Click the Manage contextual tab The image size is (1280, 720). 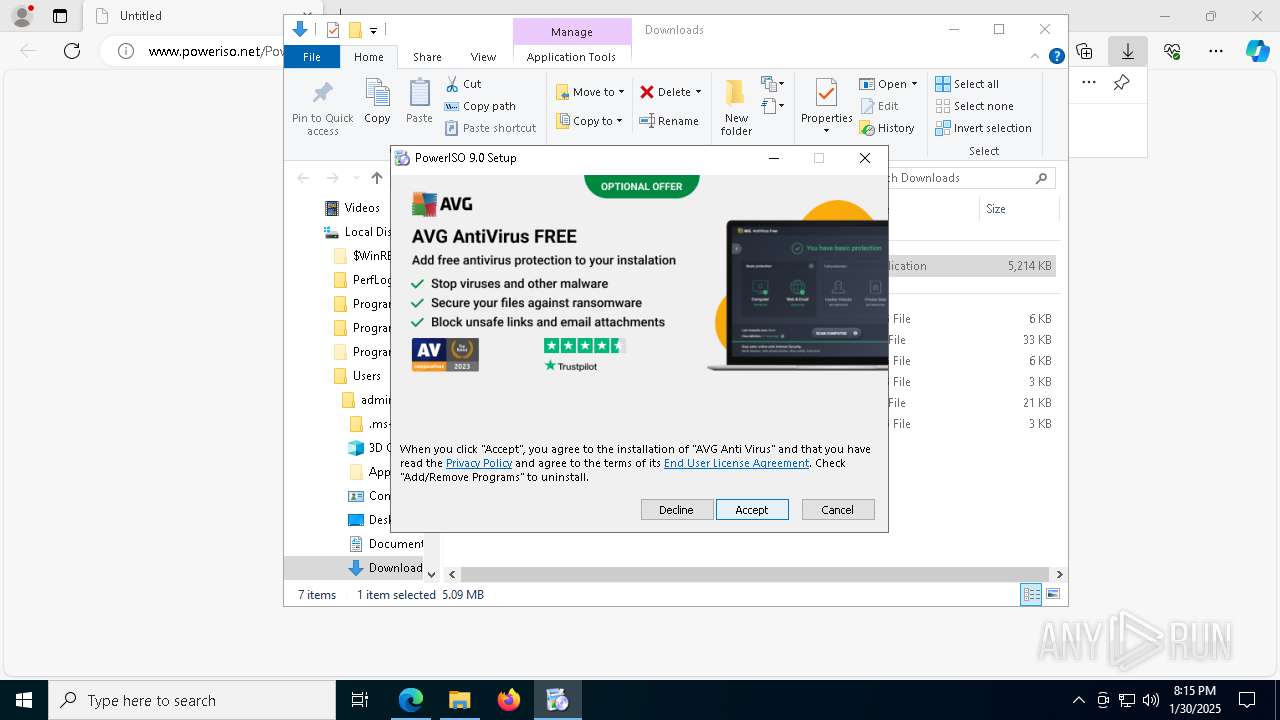pyautogui.click(x=572, y=32)
